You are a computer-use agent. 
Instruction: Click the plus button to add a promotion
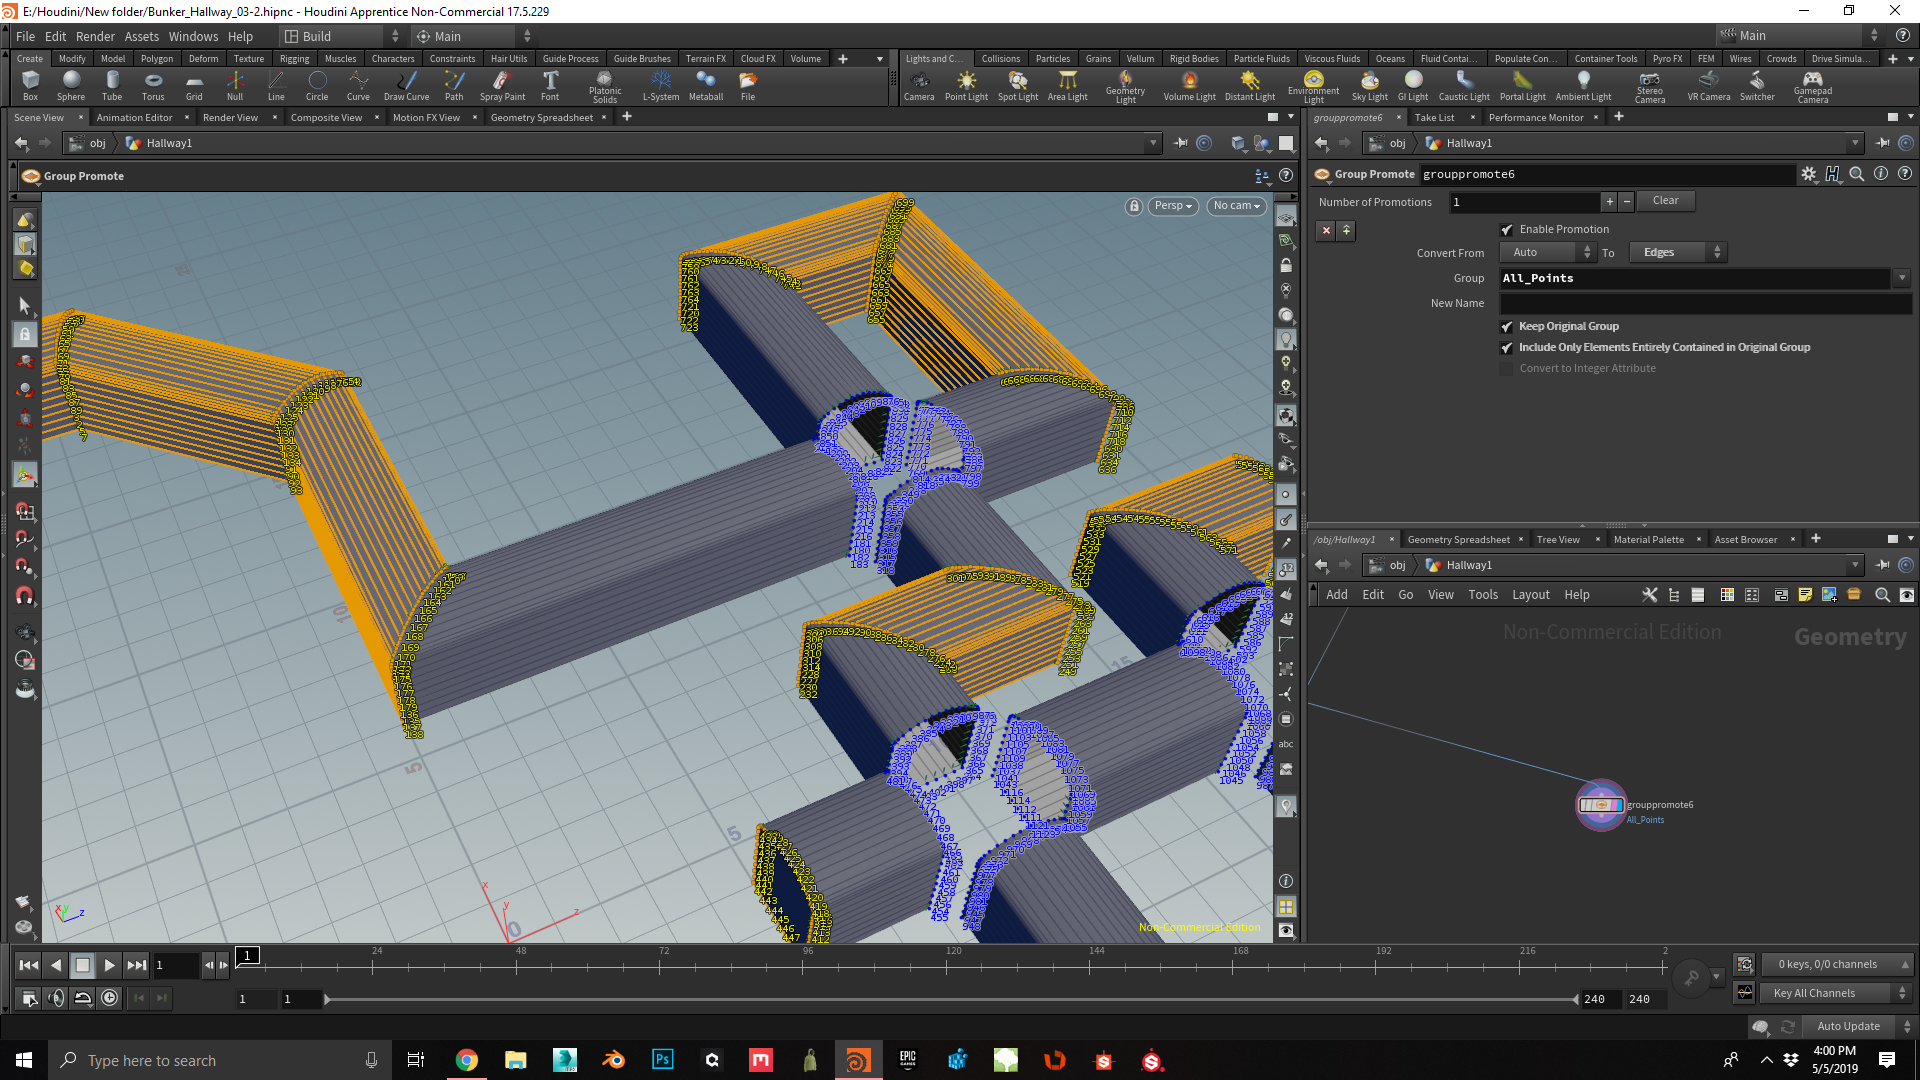pyautogui.click(x=1609, y=202)
